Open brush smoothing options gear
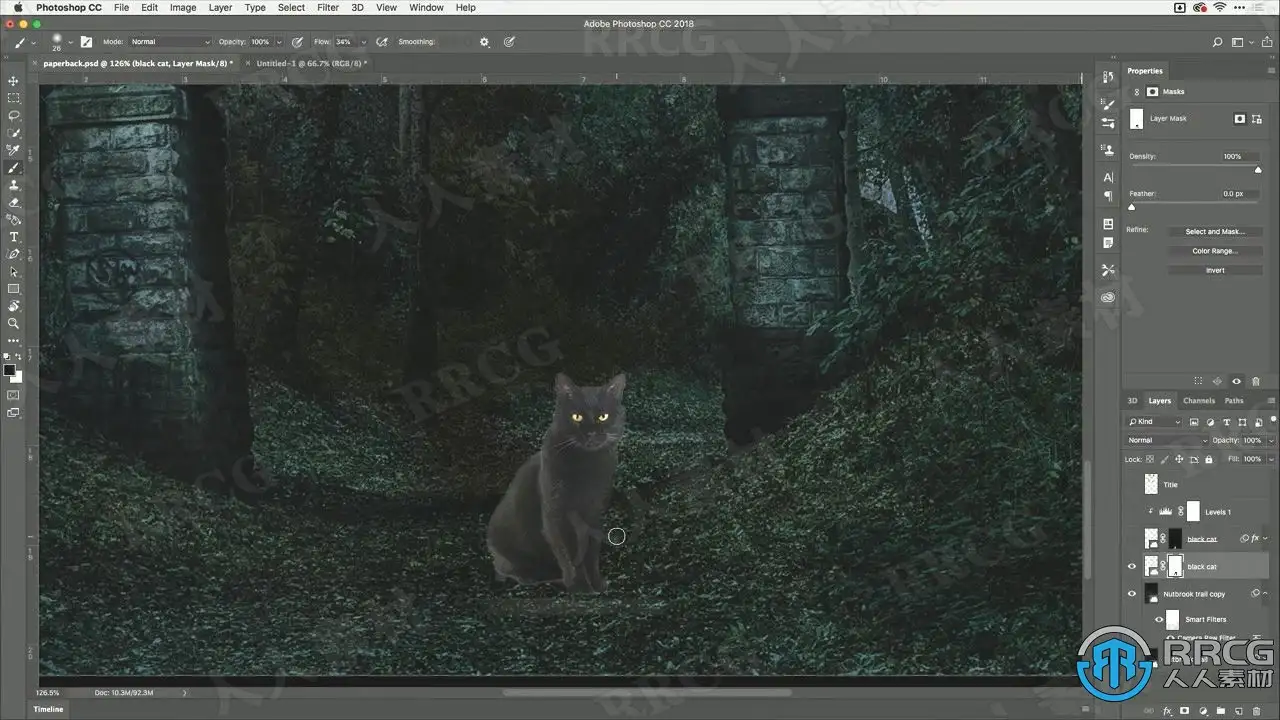The image size is (1280, 720). [485, 42]
